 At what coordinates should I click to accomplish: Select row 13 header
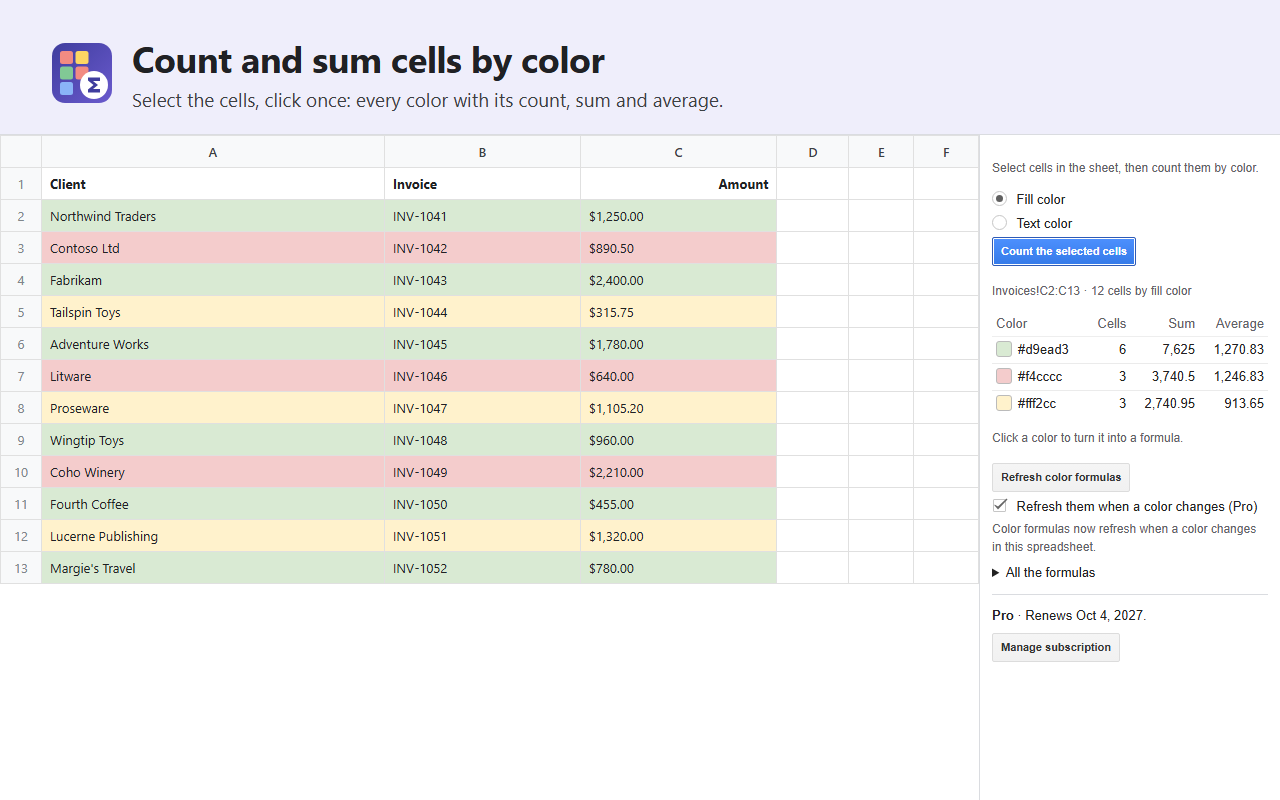coord(21,568)
